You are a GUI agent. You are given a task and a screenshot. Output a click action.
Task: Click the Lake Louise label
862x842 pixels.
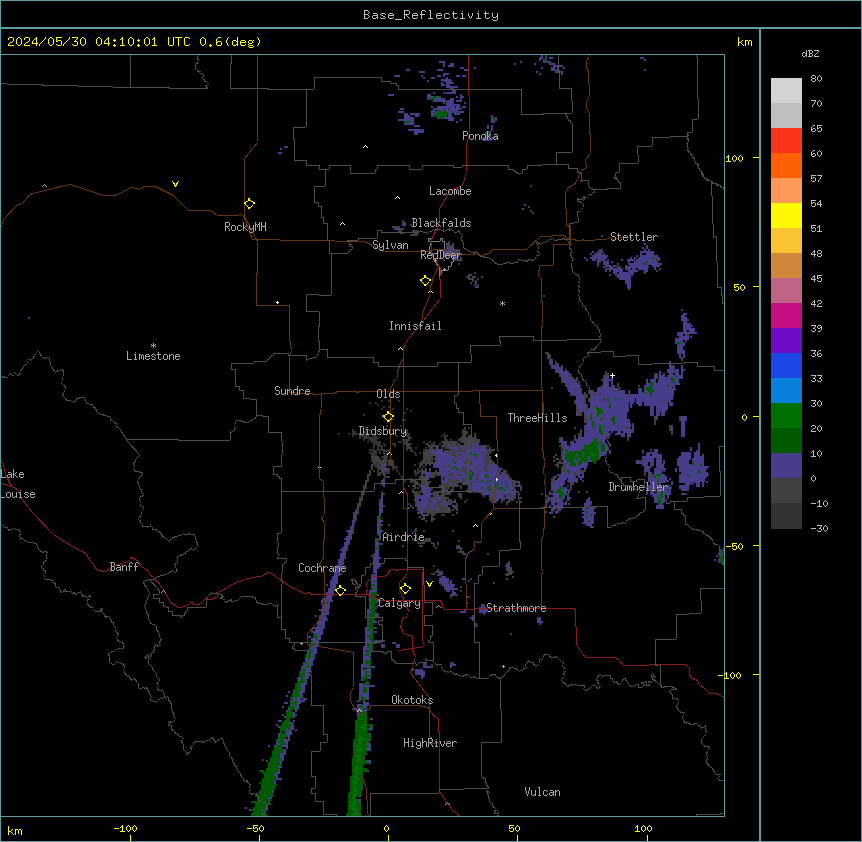point(18,484)
